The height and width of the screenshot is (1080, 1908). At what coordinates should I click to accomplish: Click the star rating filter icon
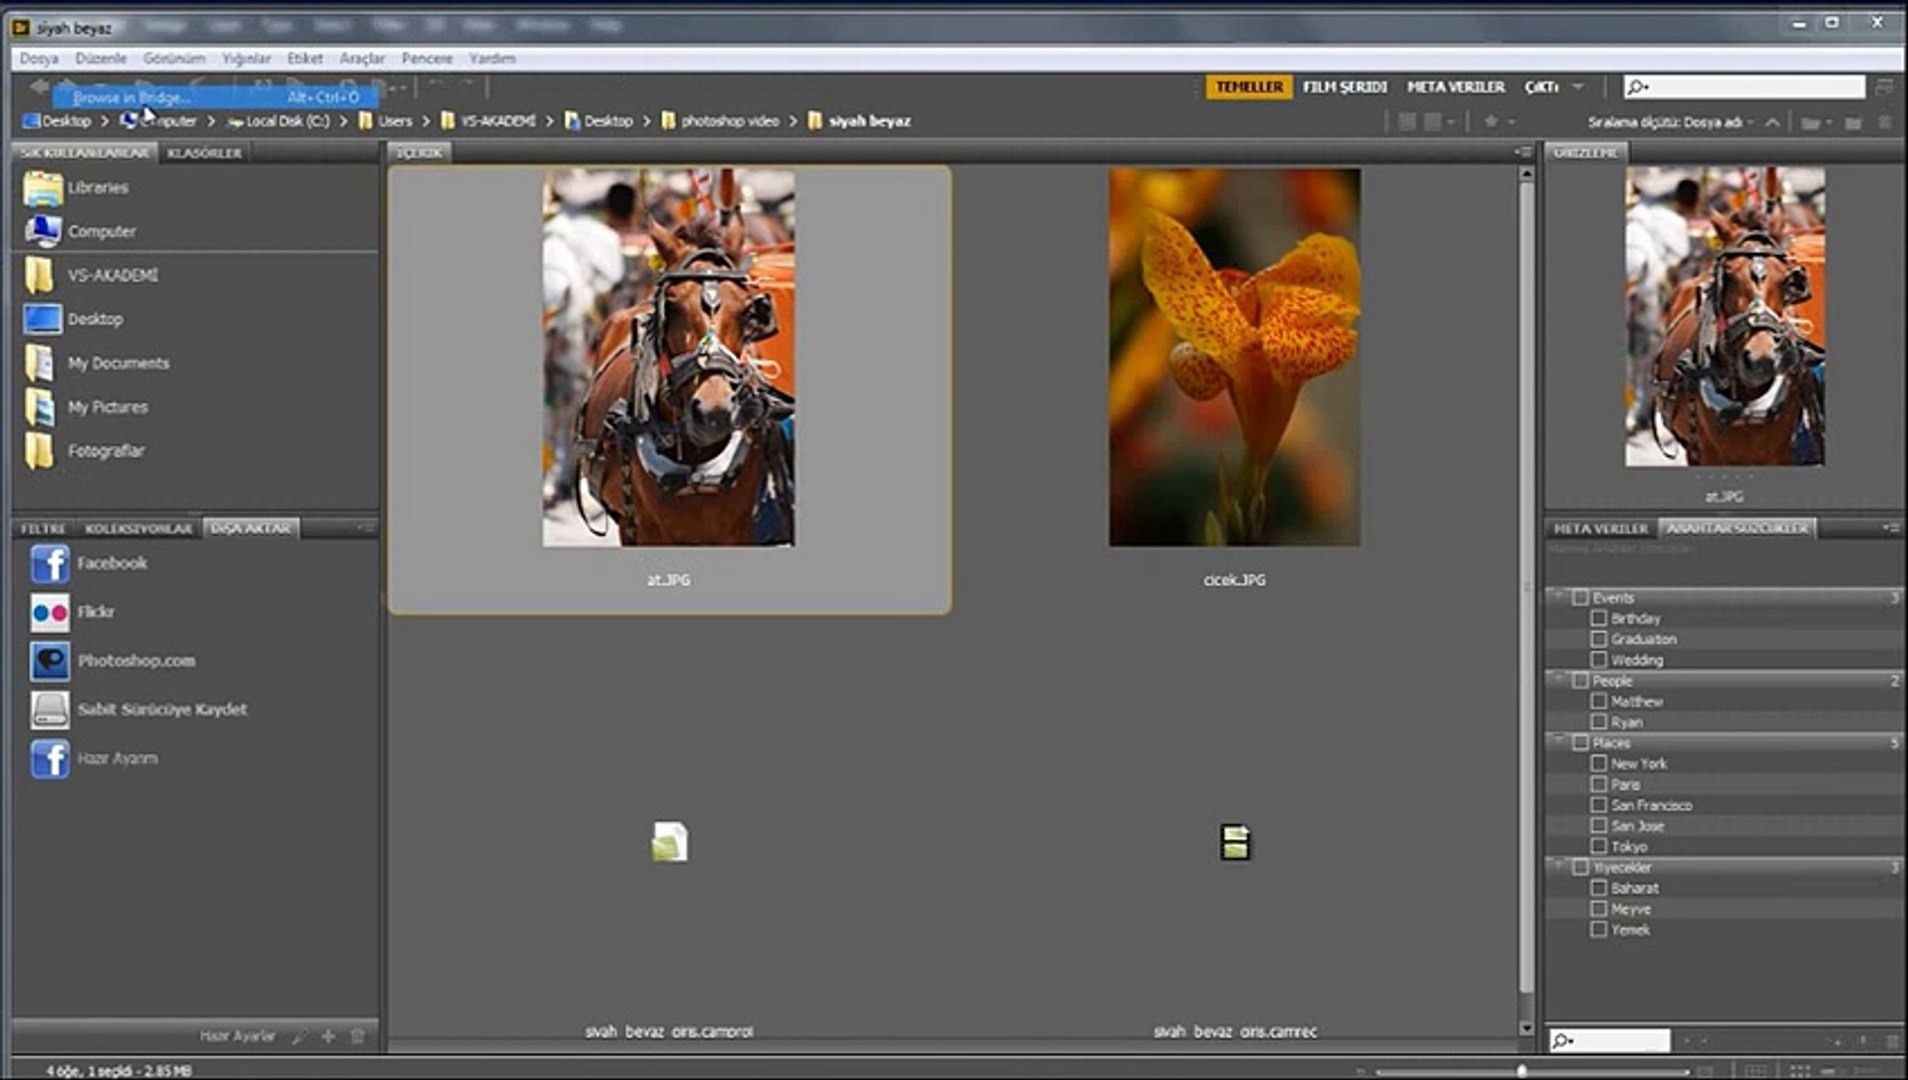pyautogui.click(x=1491, y=122)
